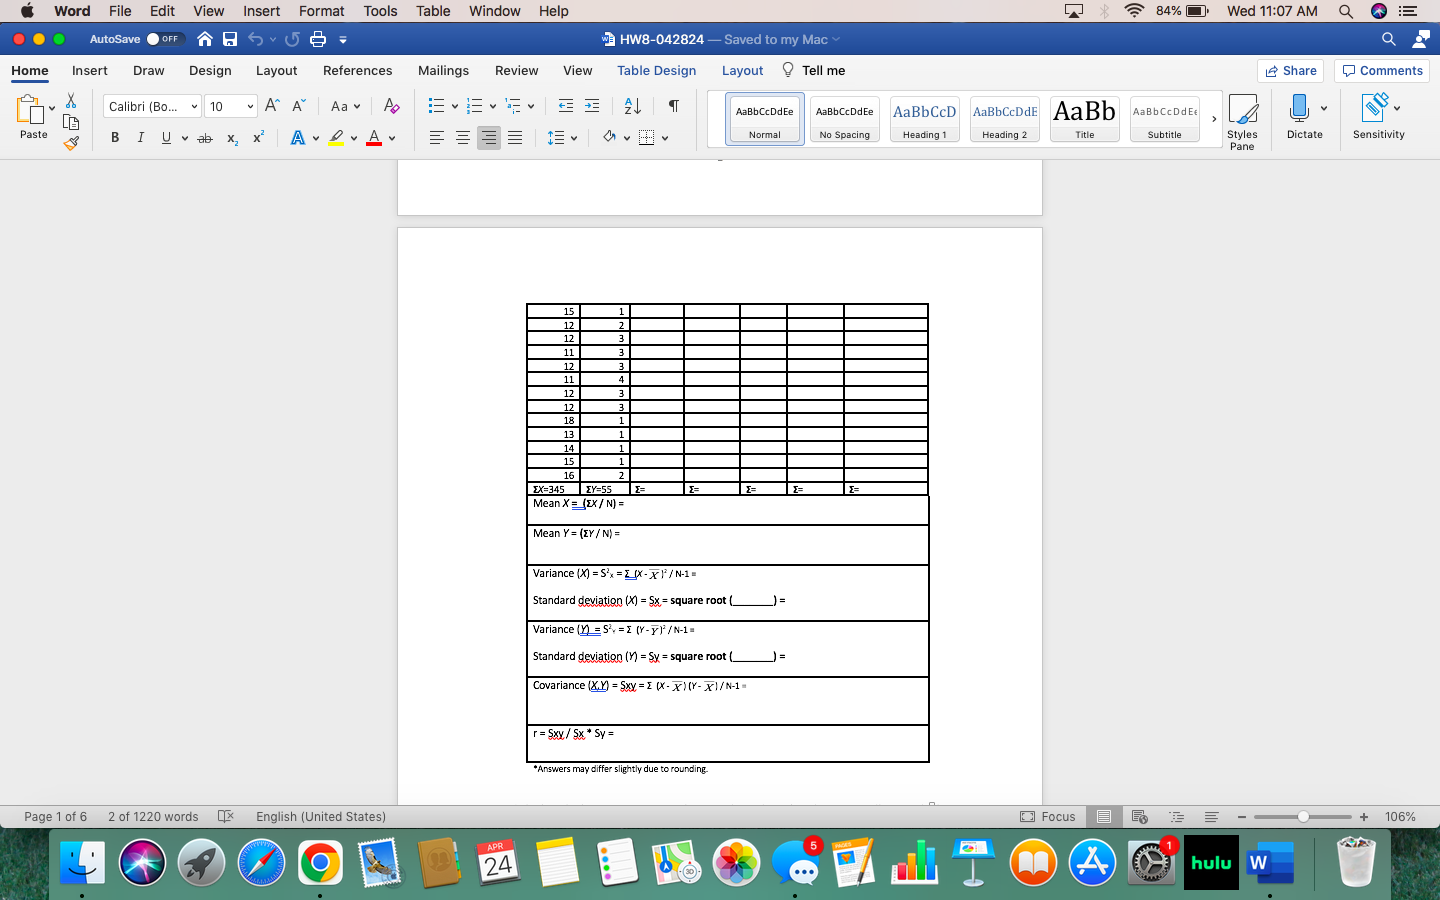Adjust the zoom slider
Viewport: 1440px width, 900px height.
click(1303, 817)
